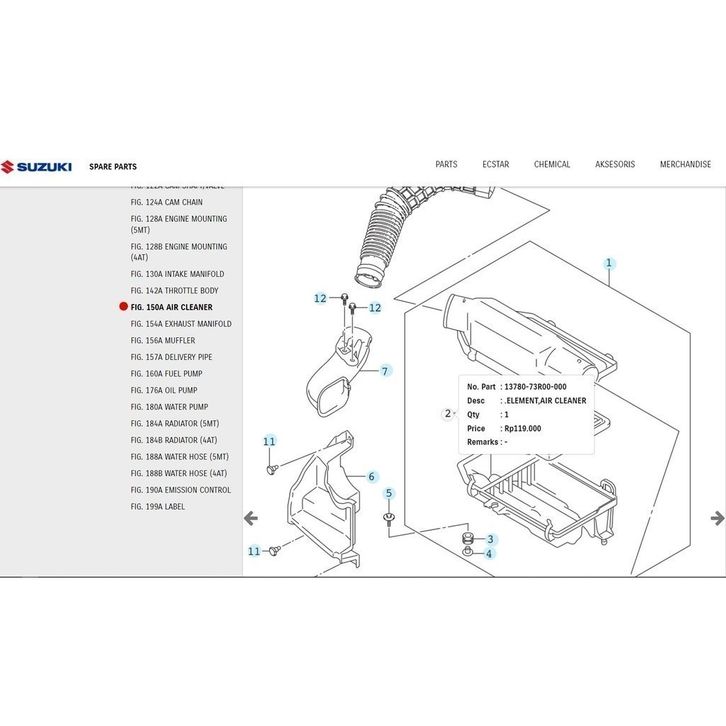The width and height of the screenshot is (726, 726).
Task: Open the PARTS menu
Action: pyautogui.click(x=446, y=165)
